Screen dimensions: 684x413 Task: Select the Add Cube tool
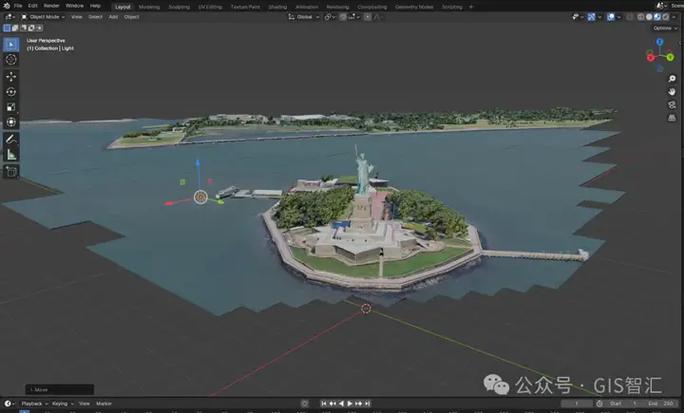pyautogui.click(x=11, y=172)
